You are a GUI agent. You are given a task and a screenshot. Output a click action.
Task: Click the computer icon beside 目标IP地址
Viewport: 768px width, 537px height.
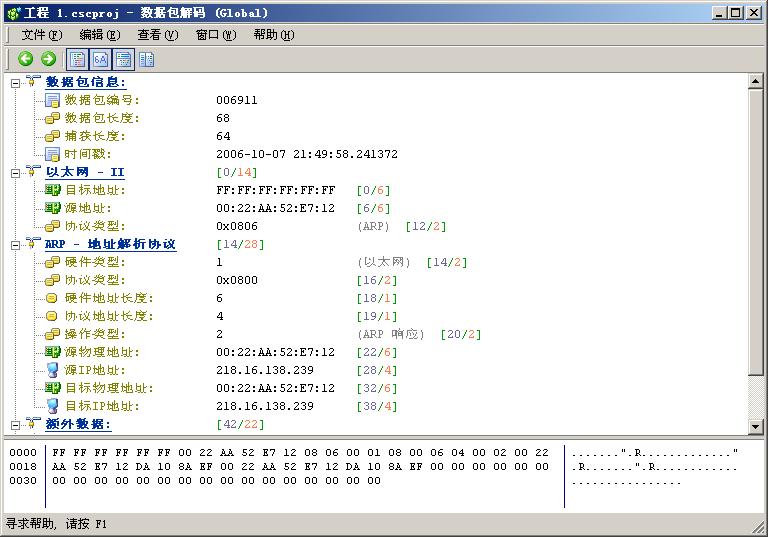(52, 406)
